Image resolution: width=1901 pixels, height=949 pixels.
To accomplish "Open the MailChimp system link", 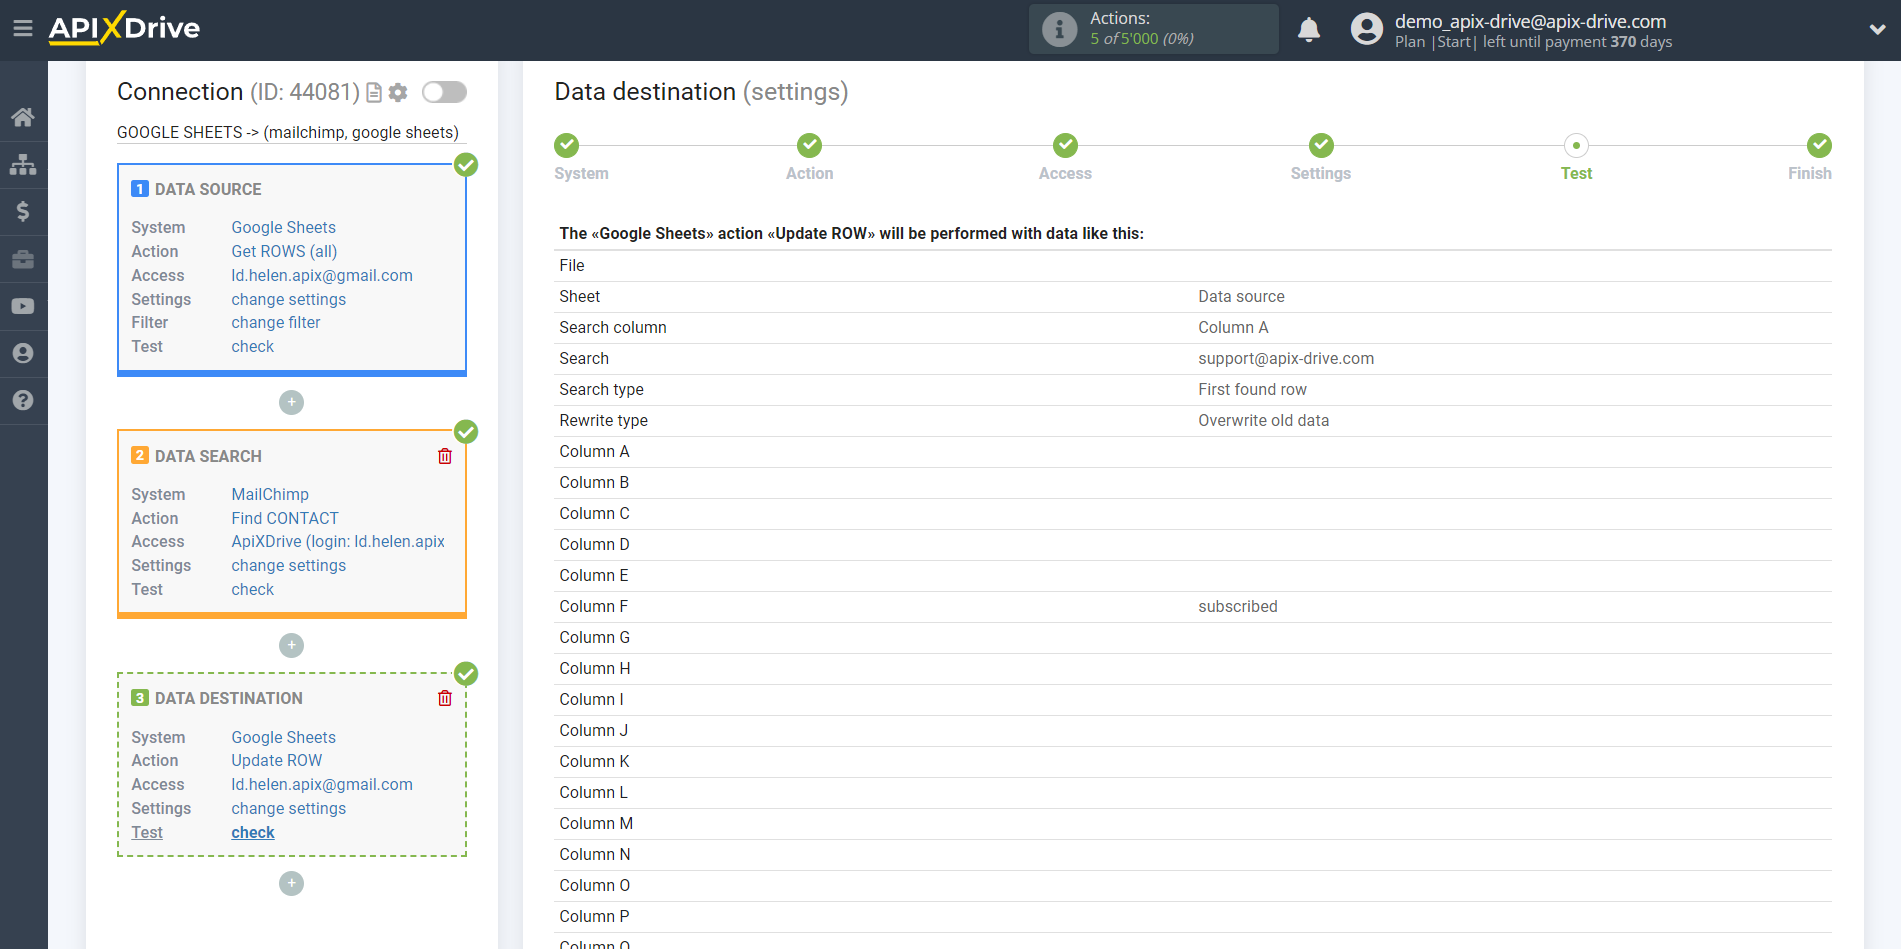I will click(270, 494).
